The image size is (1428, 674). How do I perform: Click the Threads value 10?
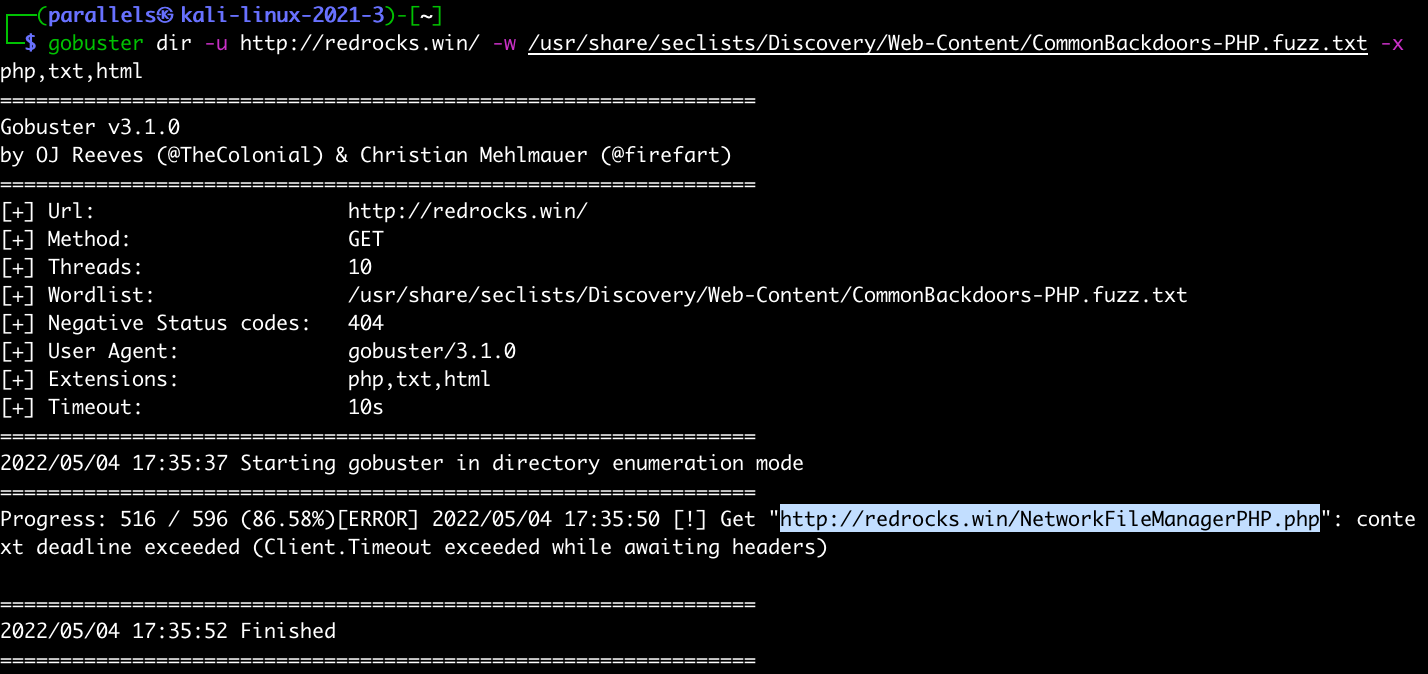(x=360, y=267)
